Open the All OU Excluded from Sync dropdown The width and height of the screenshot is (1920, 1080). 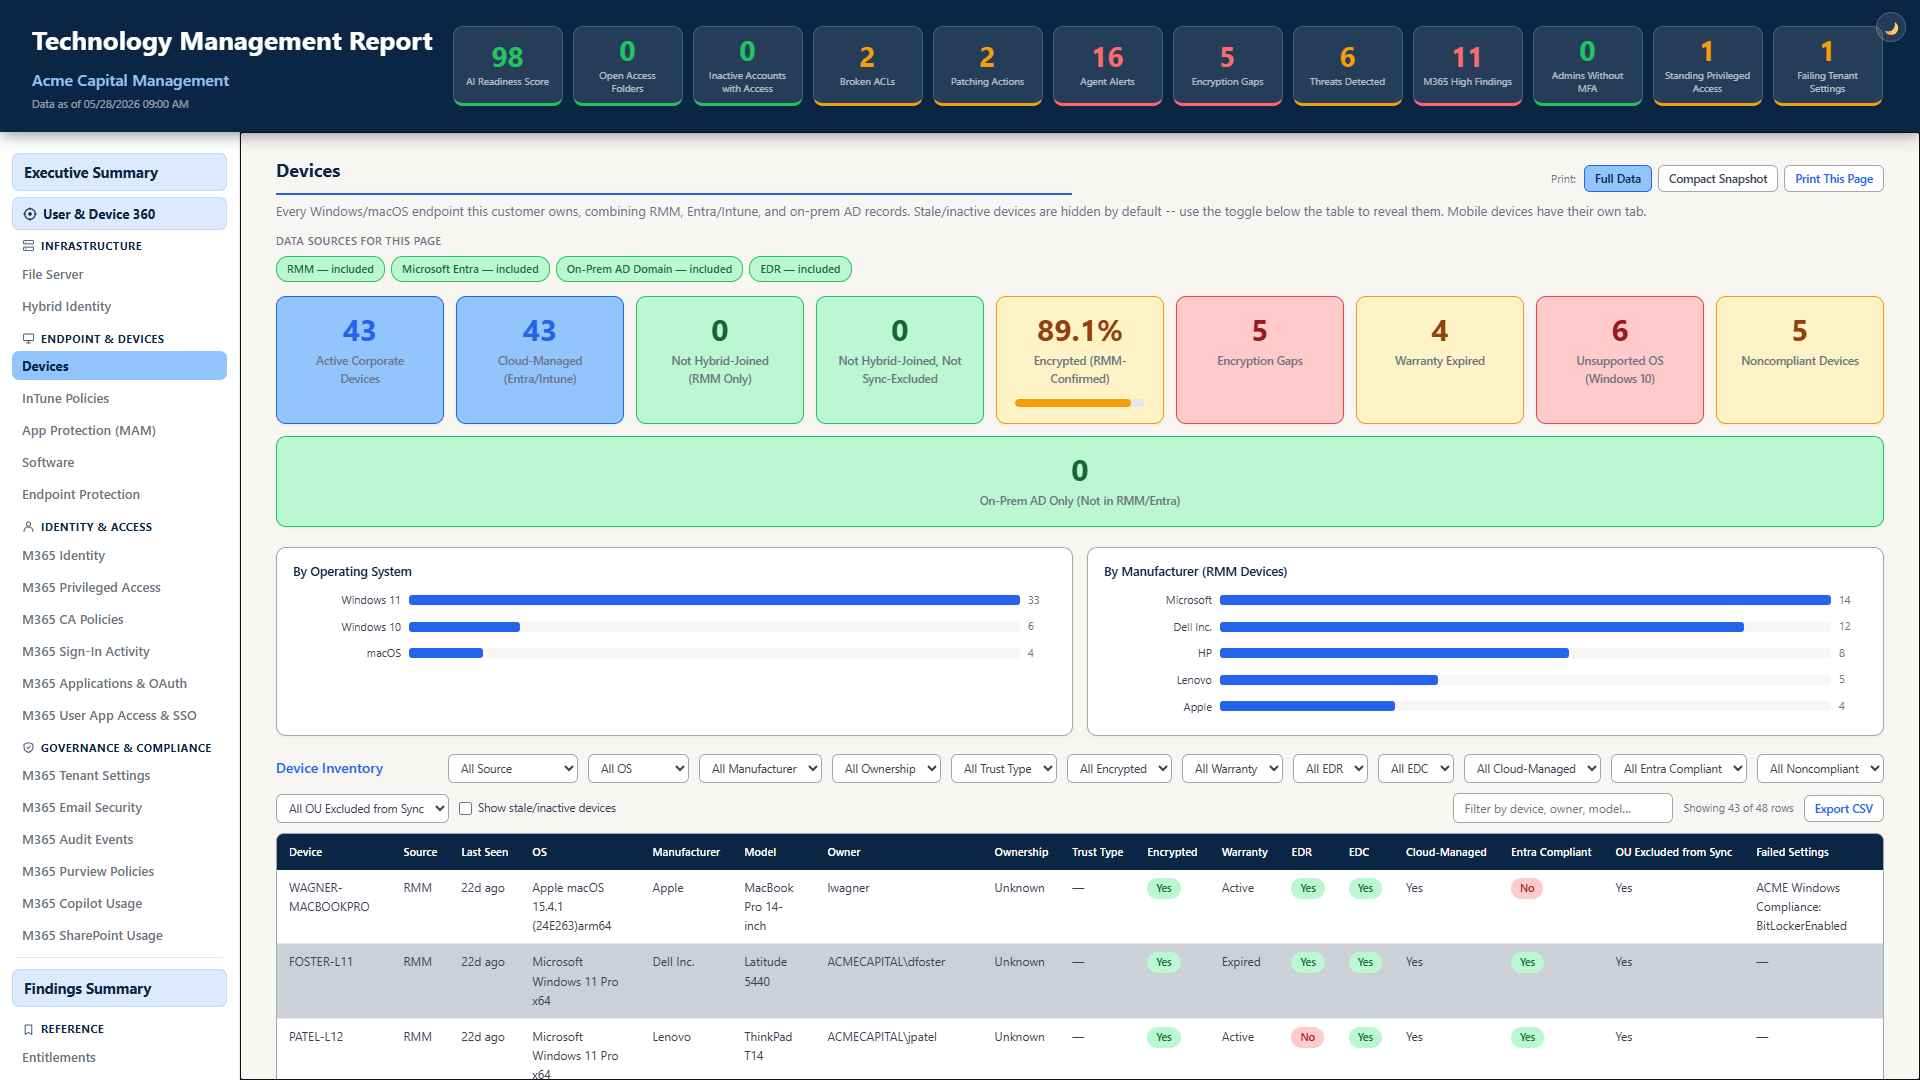click(x=362, y=809)
